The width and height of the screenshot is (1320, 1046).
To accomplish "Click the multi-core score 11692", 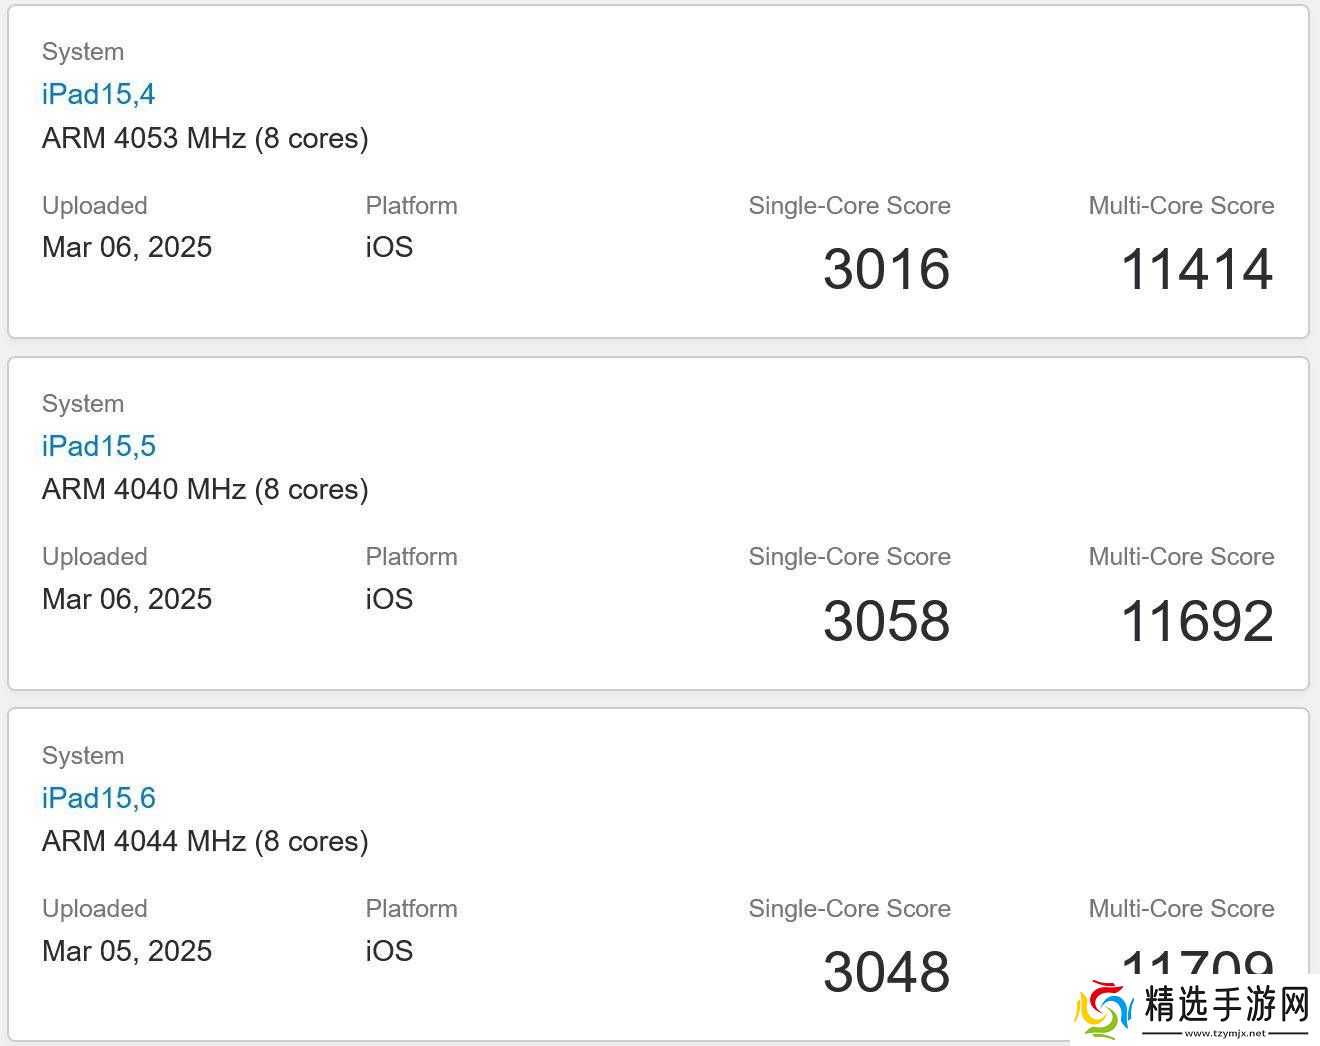I will pos(1196,621).
